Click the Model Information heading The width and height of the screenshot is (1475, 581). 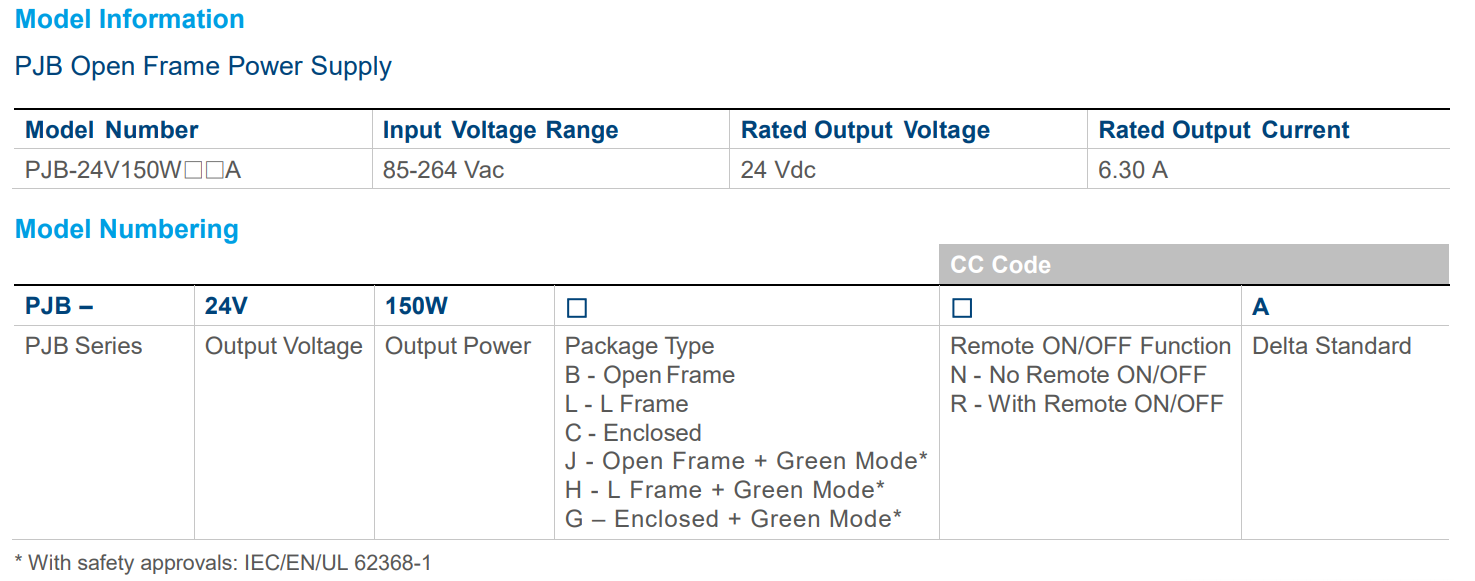tap(130, 19)
